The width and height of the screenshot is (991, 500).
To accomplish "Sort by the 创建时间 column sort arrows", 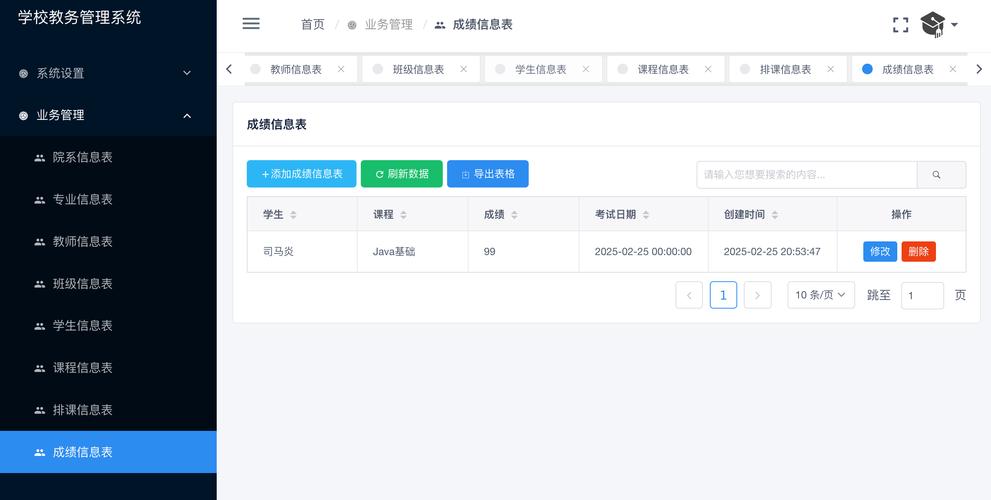I will [x=775, y=215].
